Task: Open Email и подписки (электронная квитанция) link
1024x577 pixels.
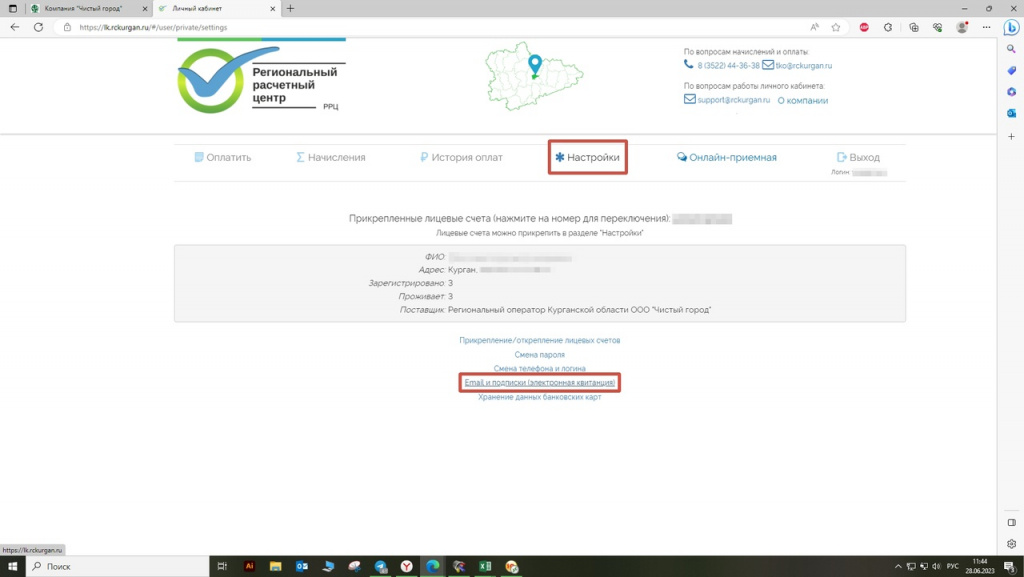Action: [539, 382]
